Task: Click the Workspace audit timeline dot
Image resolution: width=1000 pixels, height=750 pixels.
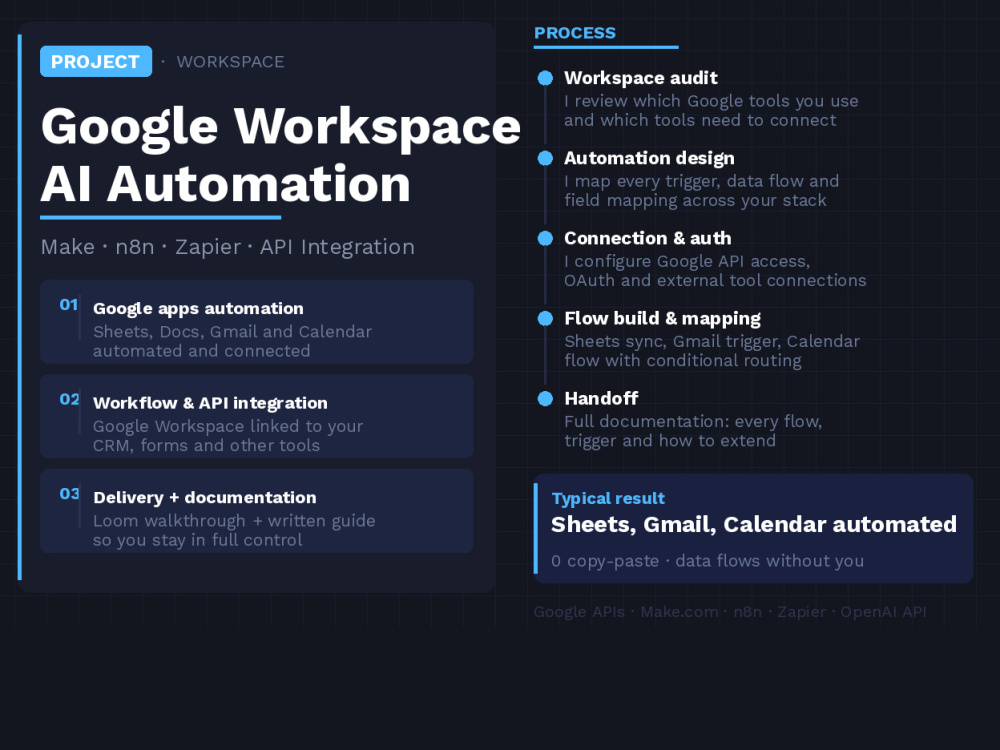Action: tap(545, 78)
